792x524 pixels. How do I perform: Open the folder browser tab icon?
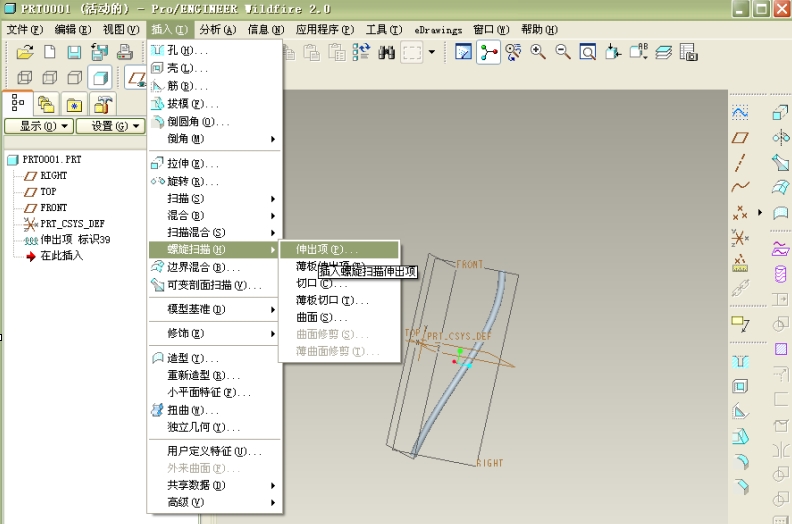tap(46, 105)
